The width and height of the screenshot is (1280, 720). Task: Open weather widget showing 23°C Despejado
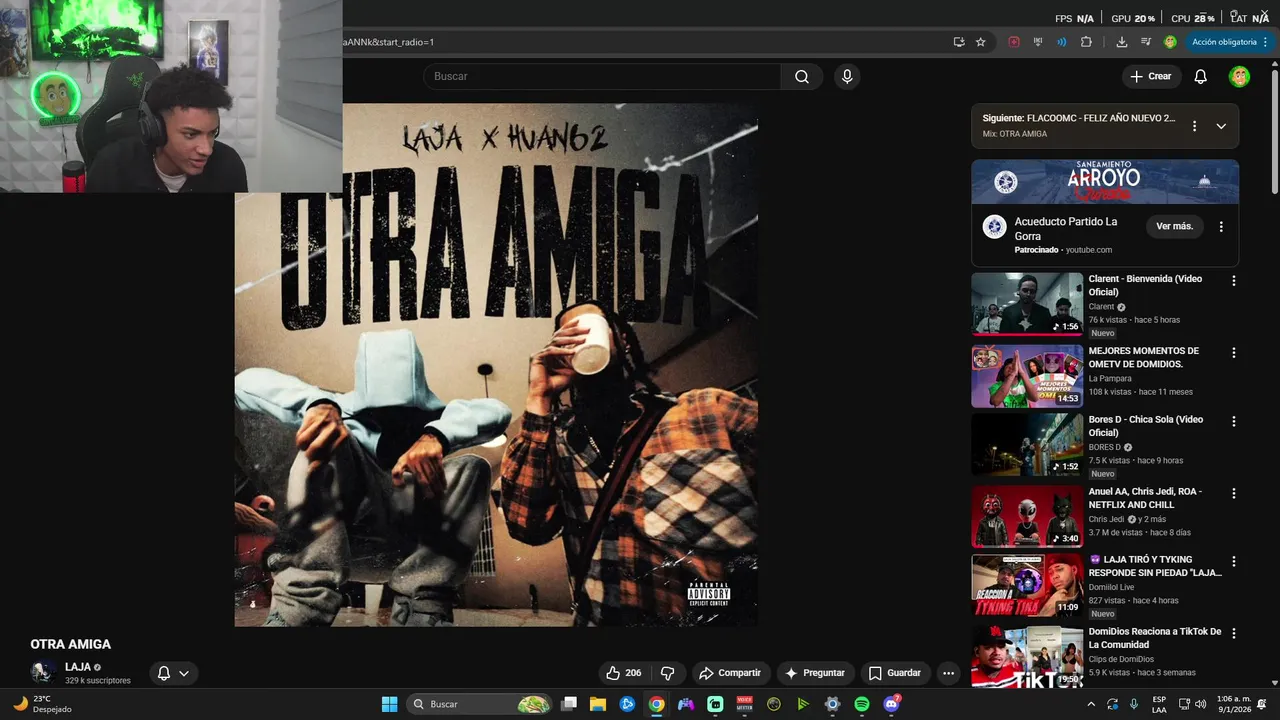(x=42, y=704)
